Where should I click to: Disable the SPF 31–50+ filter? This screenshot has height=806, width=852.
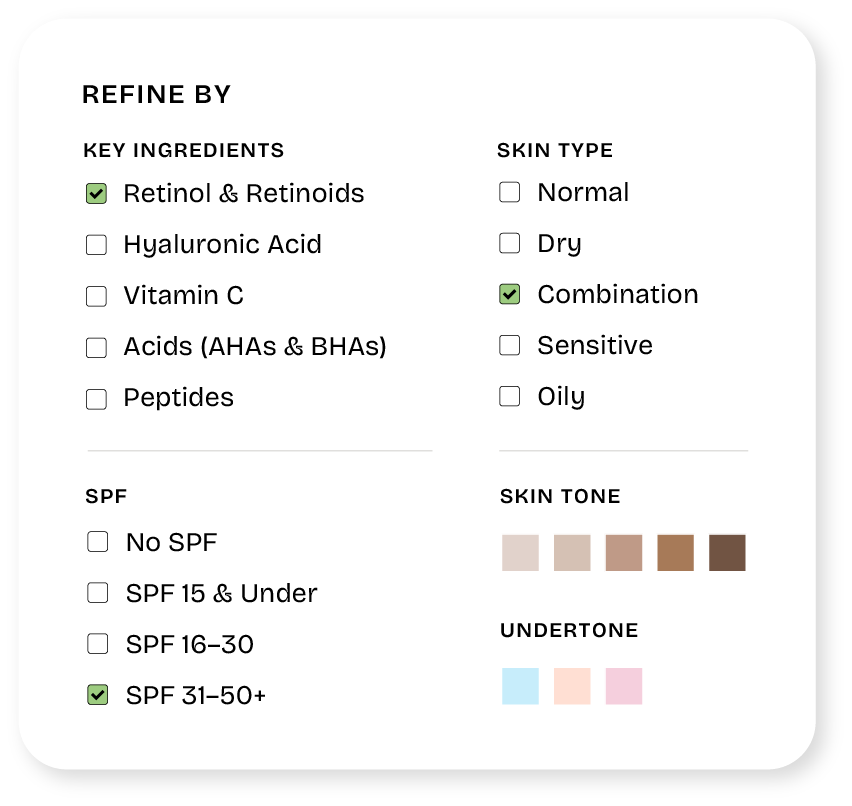pyautogui.click(x=97, y=695)
